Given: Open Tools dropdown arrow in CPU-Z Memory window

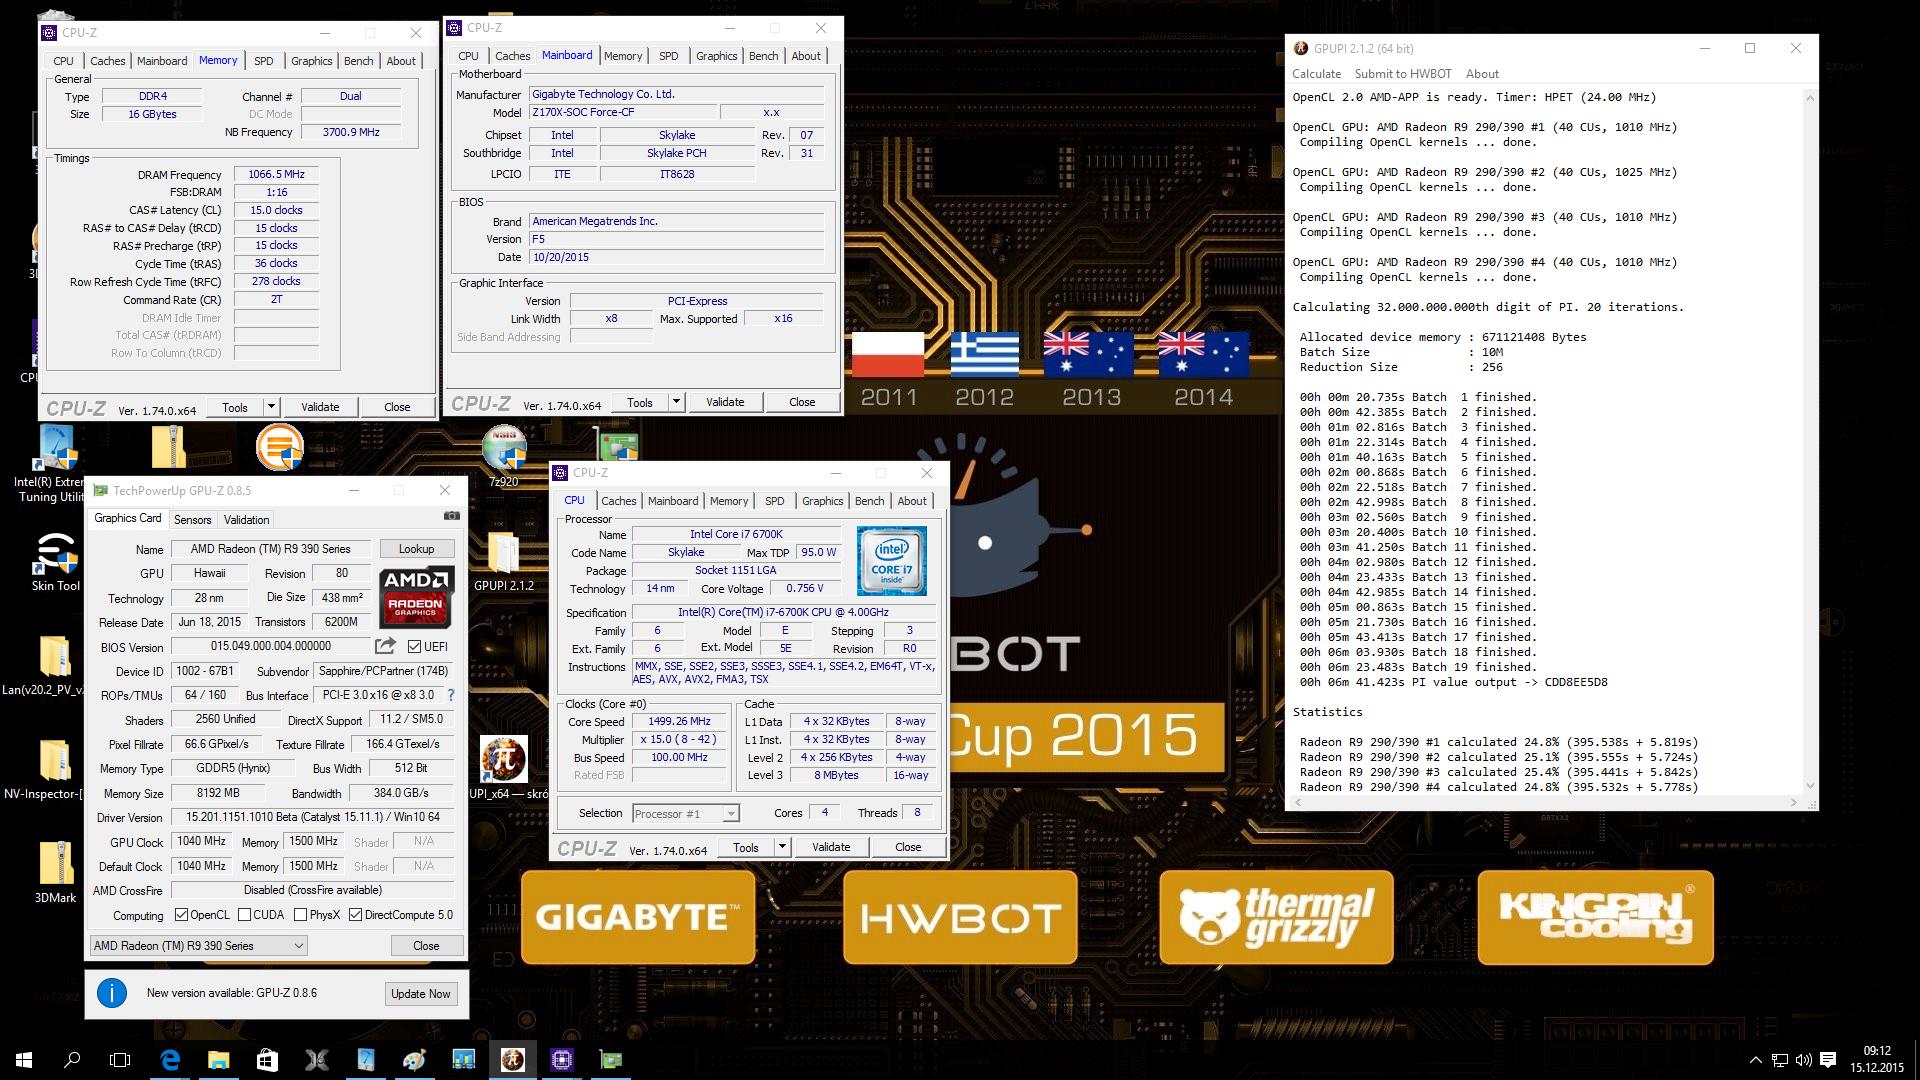Looking at the screenshot, I should click(271, 407).
